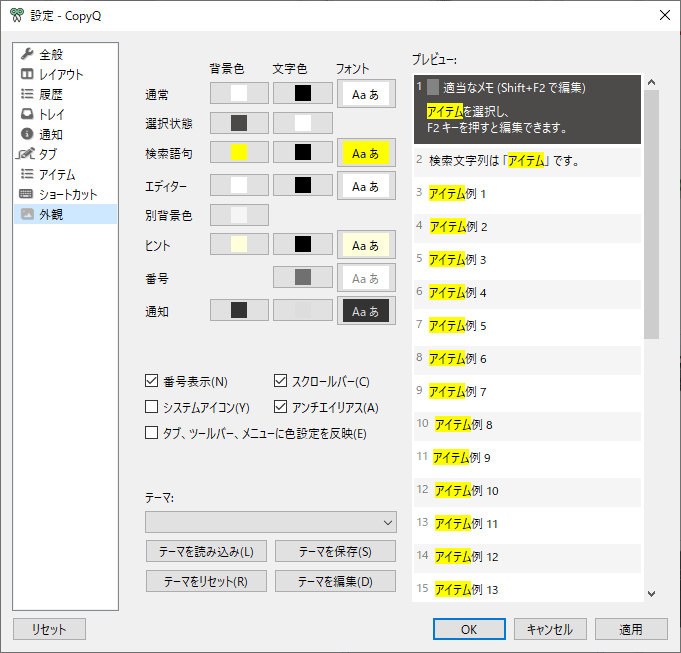Enable タブ、ツールバー、メニューに色設定を反映(E)
Viewport: 681px width, 653px height.
click(x=151, y=433)
